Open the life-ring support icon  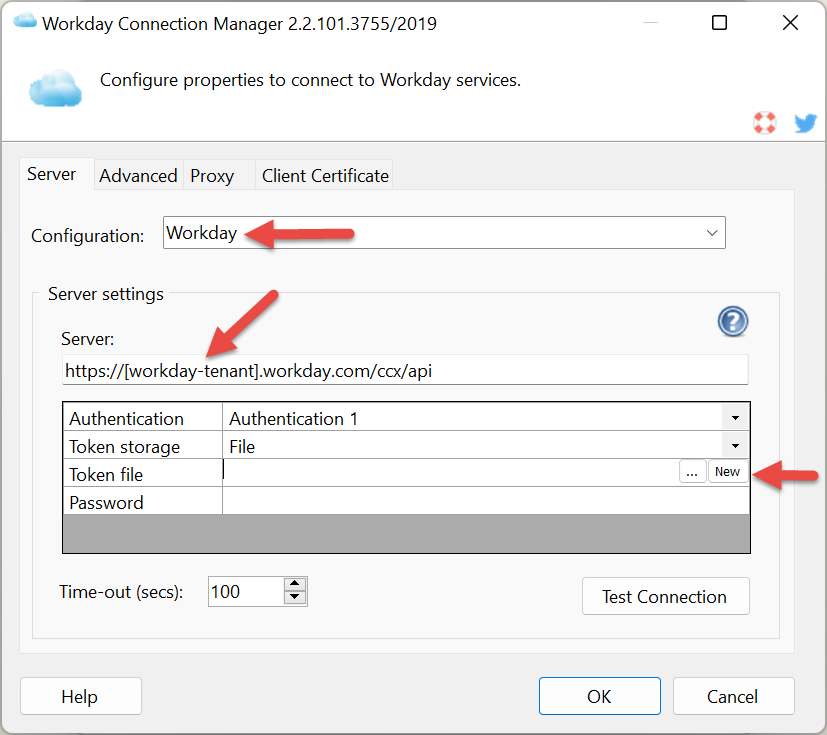(x=764, y=123)
